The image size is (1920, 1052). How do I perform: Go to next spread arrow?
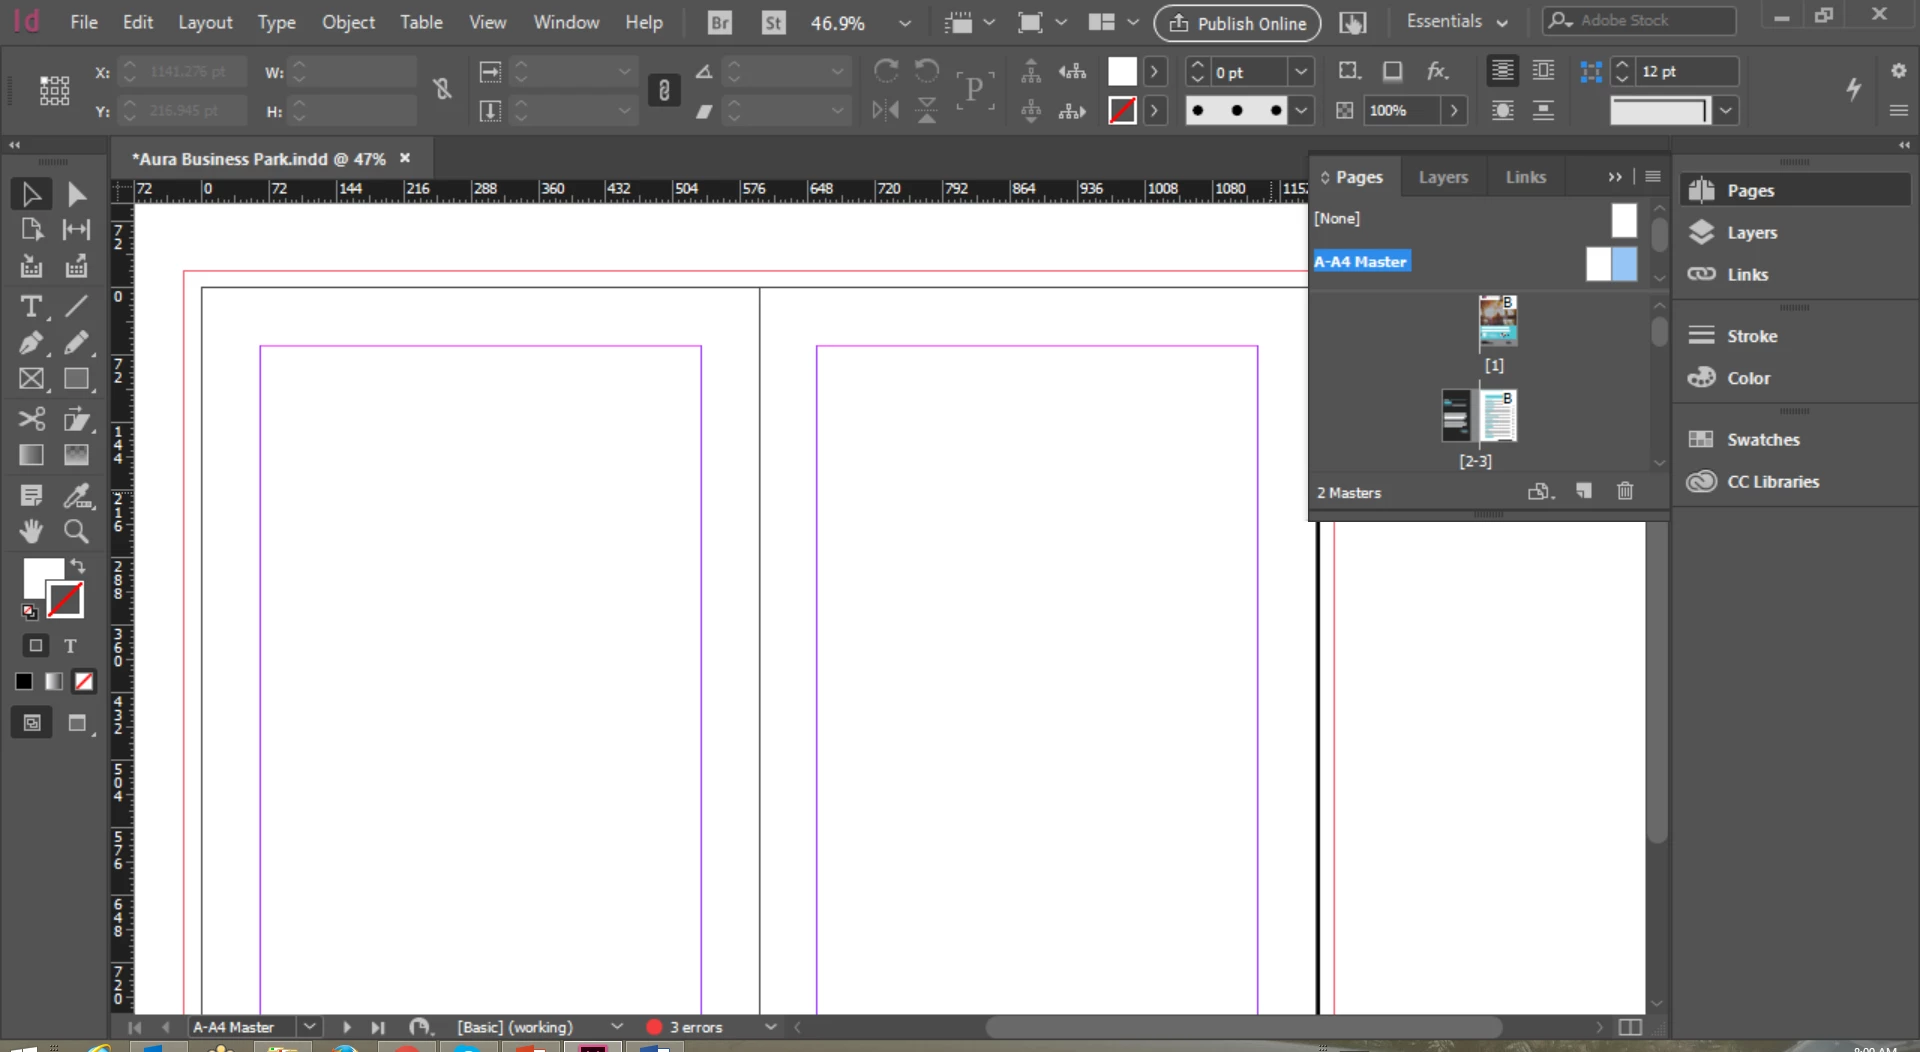point(346,1027)
